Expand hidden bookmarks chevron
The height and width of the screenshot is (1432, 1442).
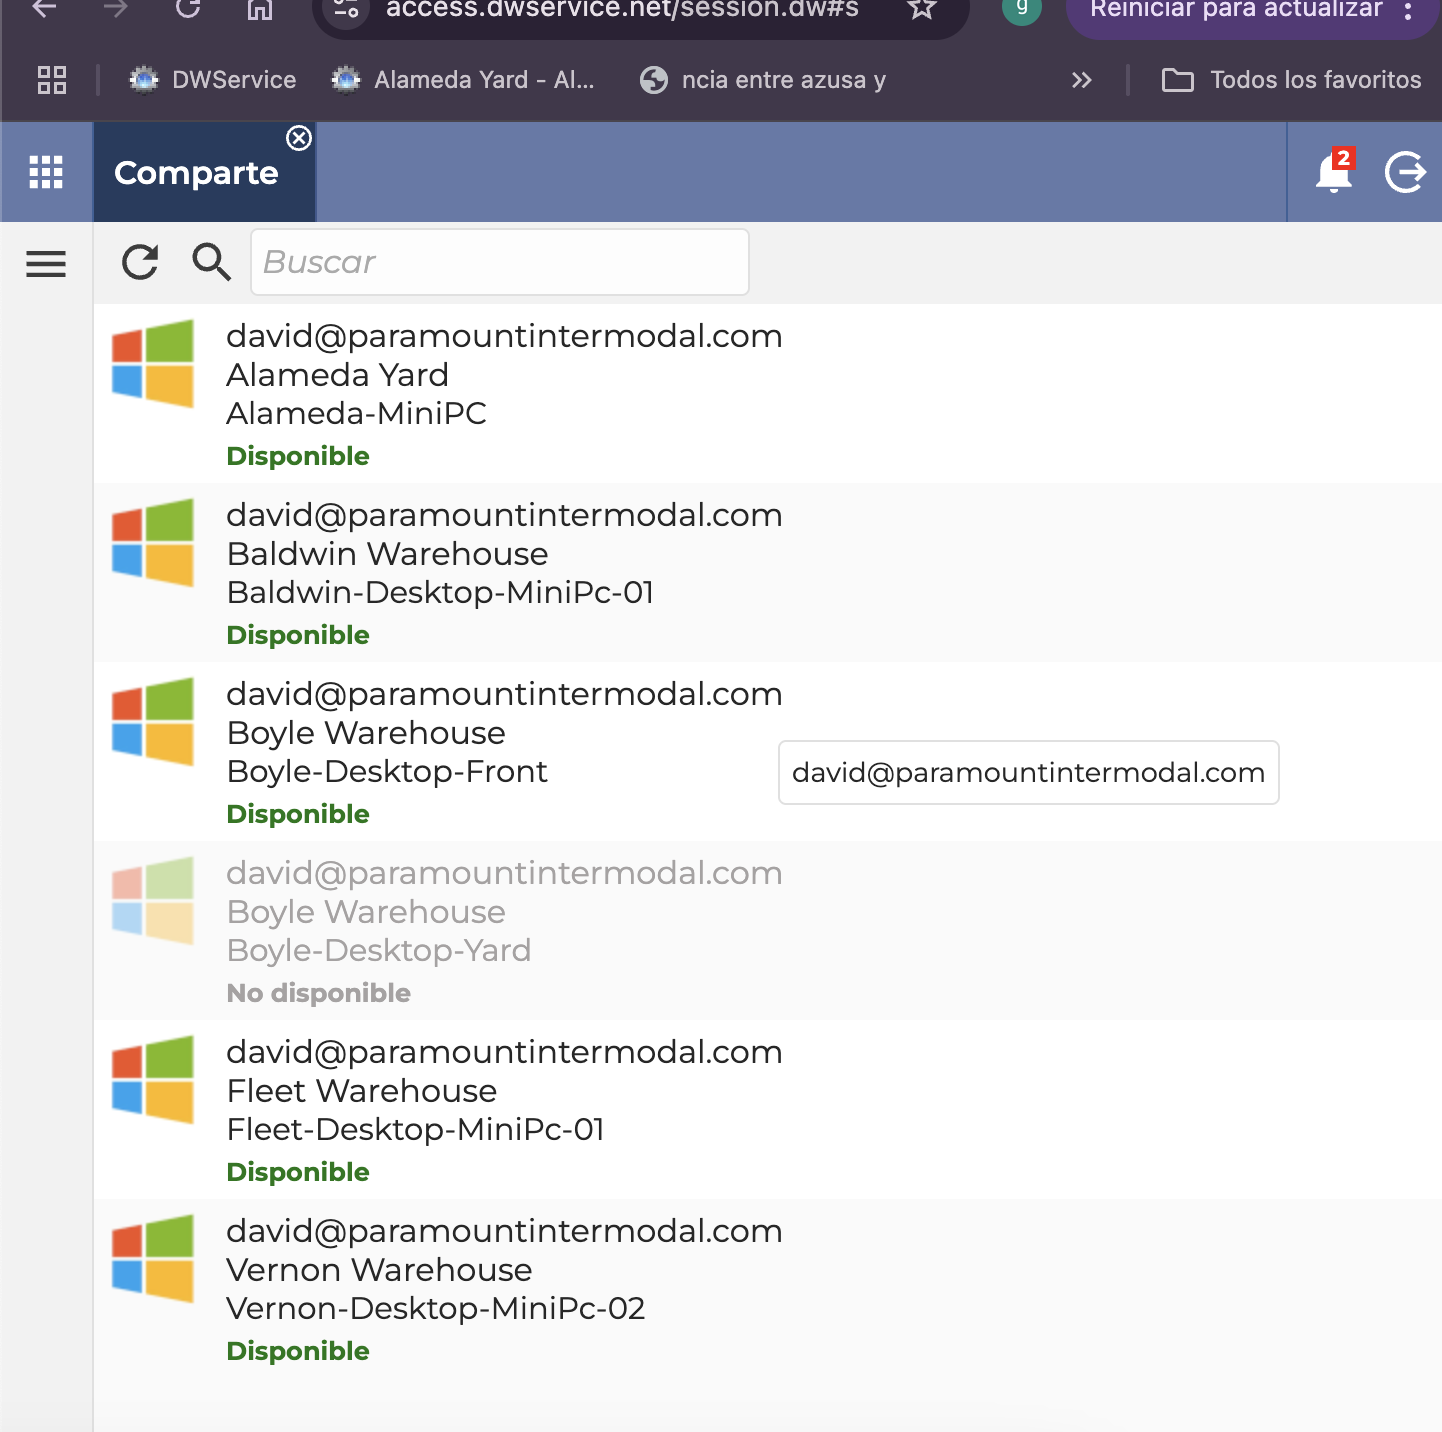pos(1082,80)
